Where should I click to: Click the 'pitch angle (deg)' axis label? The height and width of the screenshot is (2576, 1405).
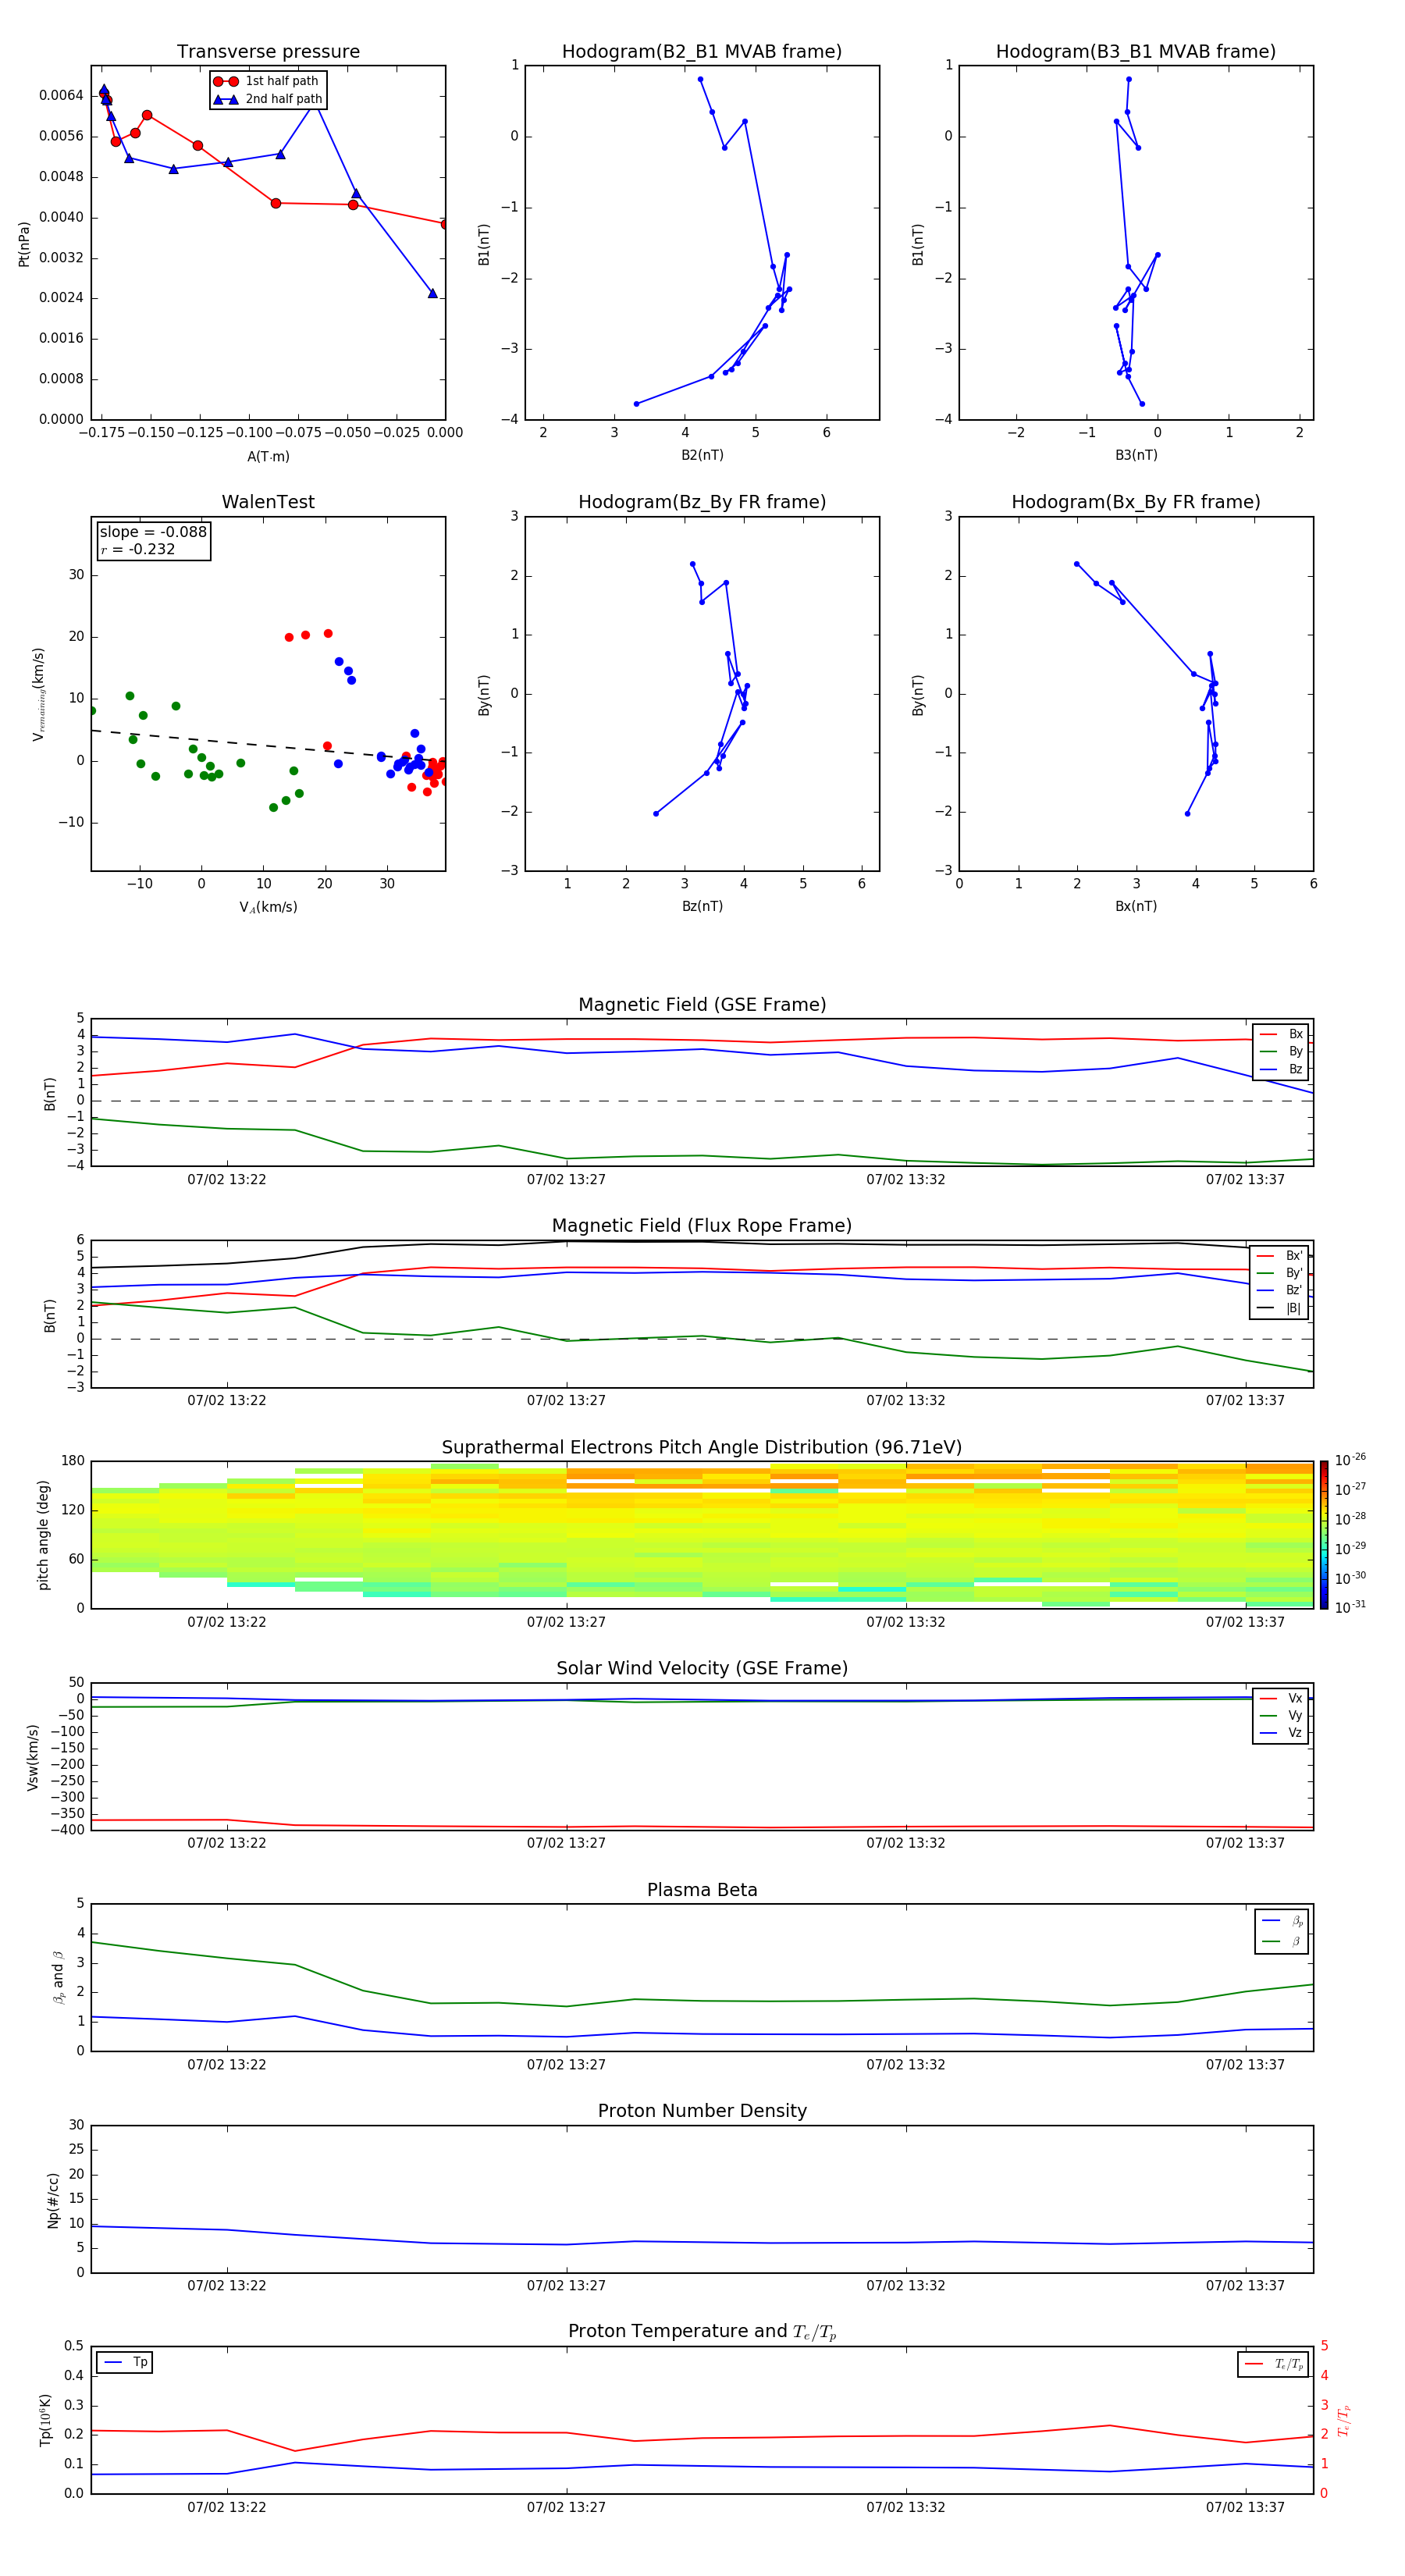pos(43,1535)
